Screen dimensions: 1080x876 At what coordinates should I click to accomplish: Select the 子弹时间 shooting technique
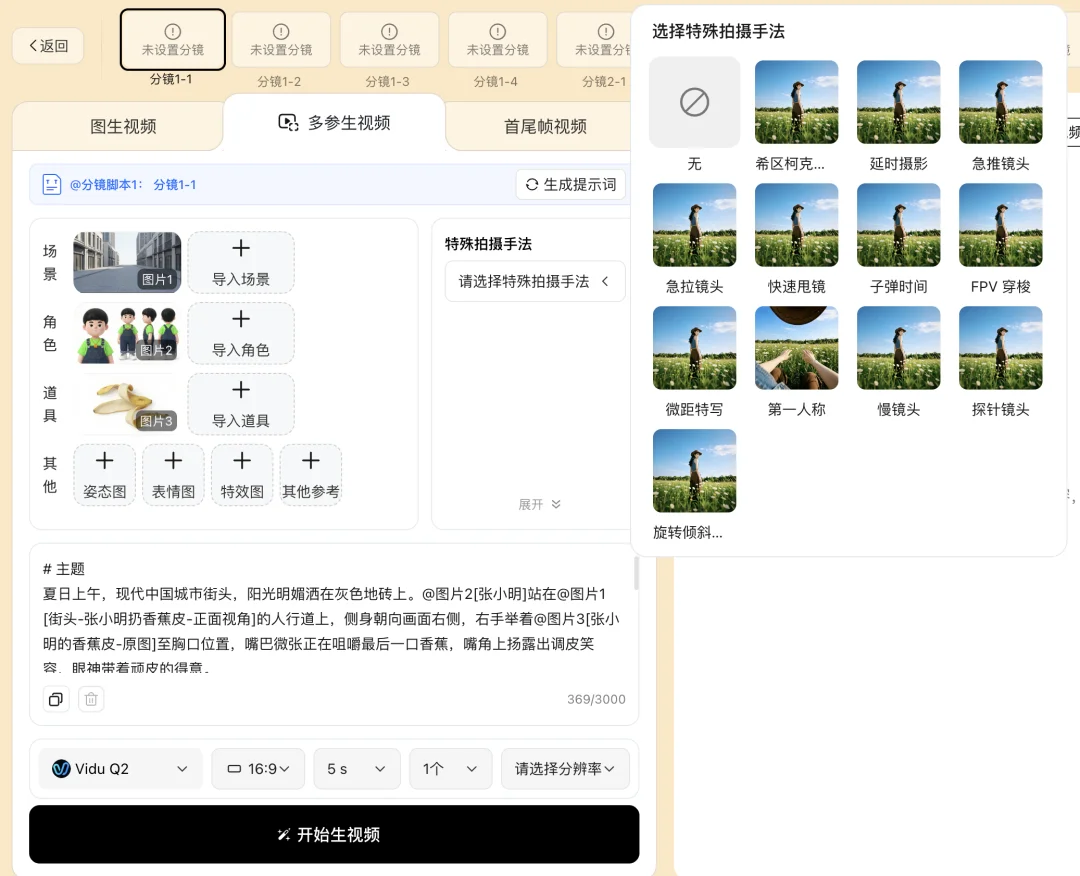[x=898, y=225]
